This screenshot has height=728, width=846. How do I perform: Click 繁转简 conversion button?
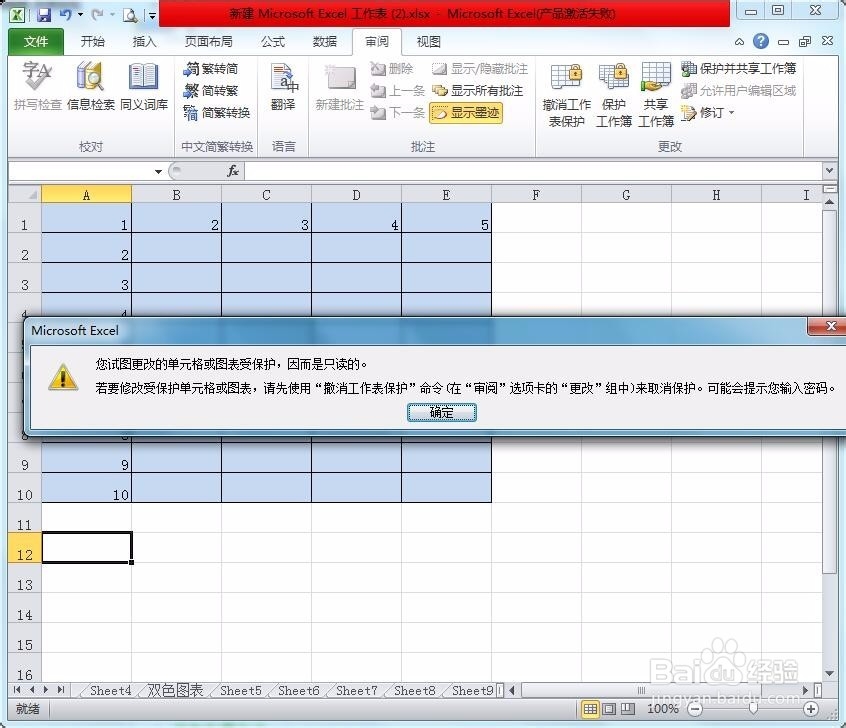[x=211, y=69]
